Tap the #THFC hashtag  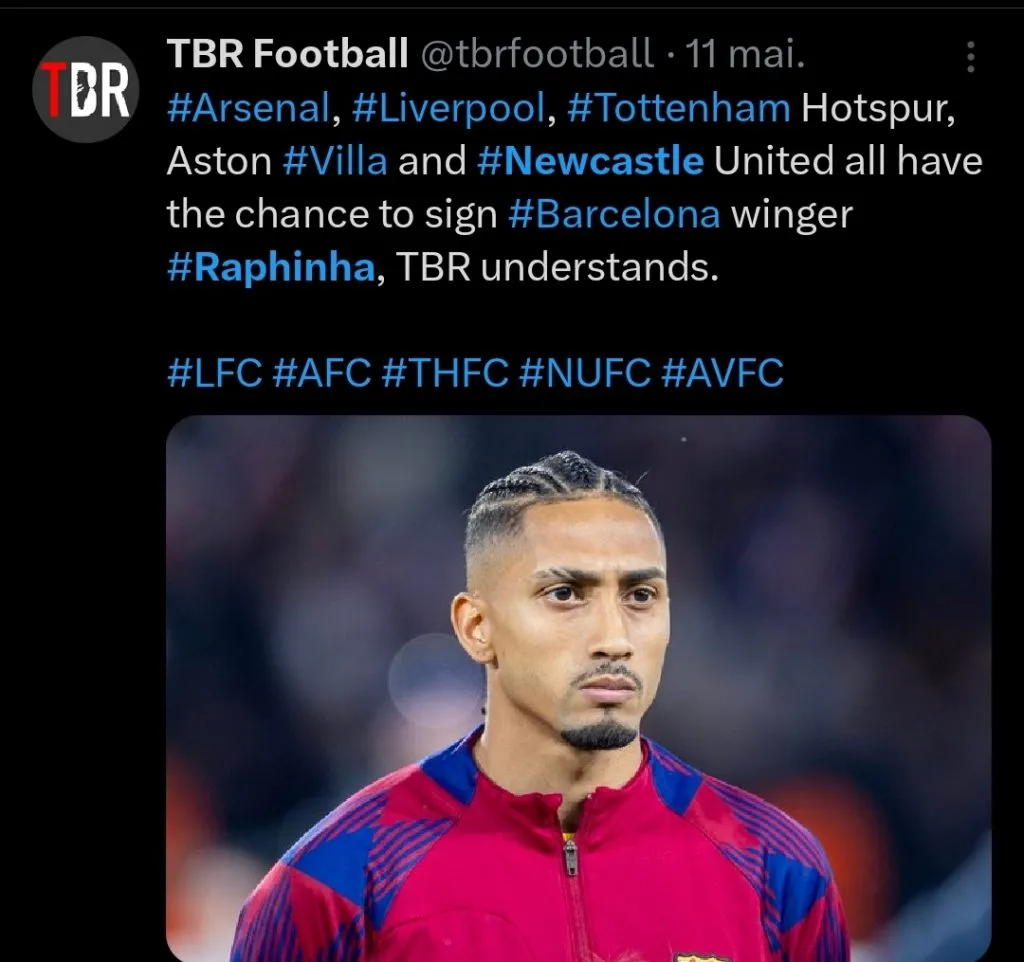coord(444,373)
